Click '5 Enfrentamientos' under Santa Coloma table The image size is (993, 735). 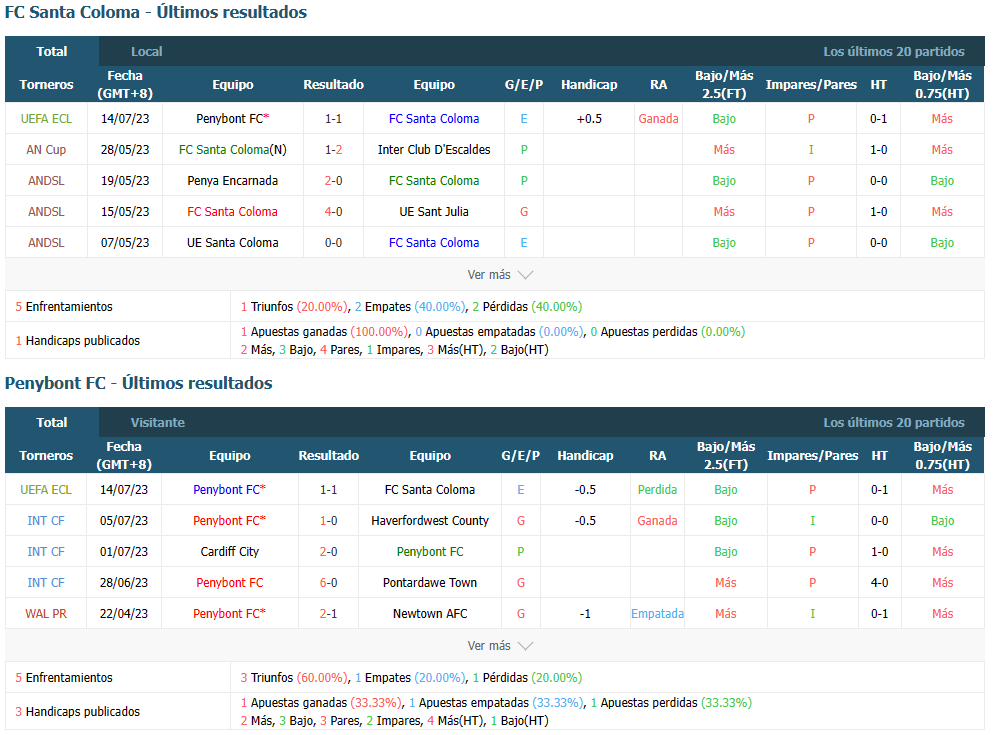[x=64, y=306]
